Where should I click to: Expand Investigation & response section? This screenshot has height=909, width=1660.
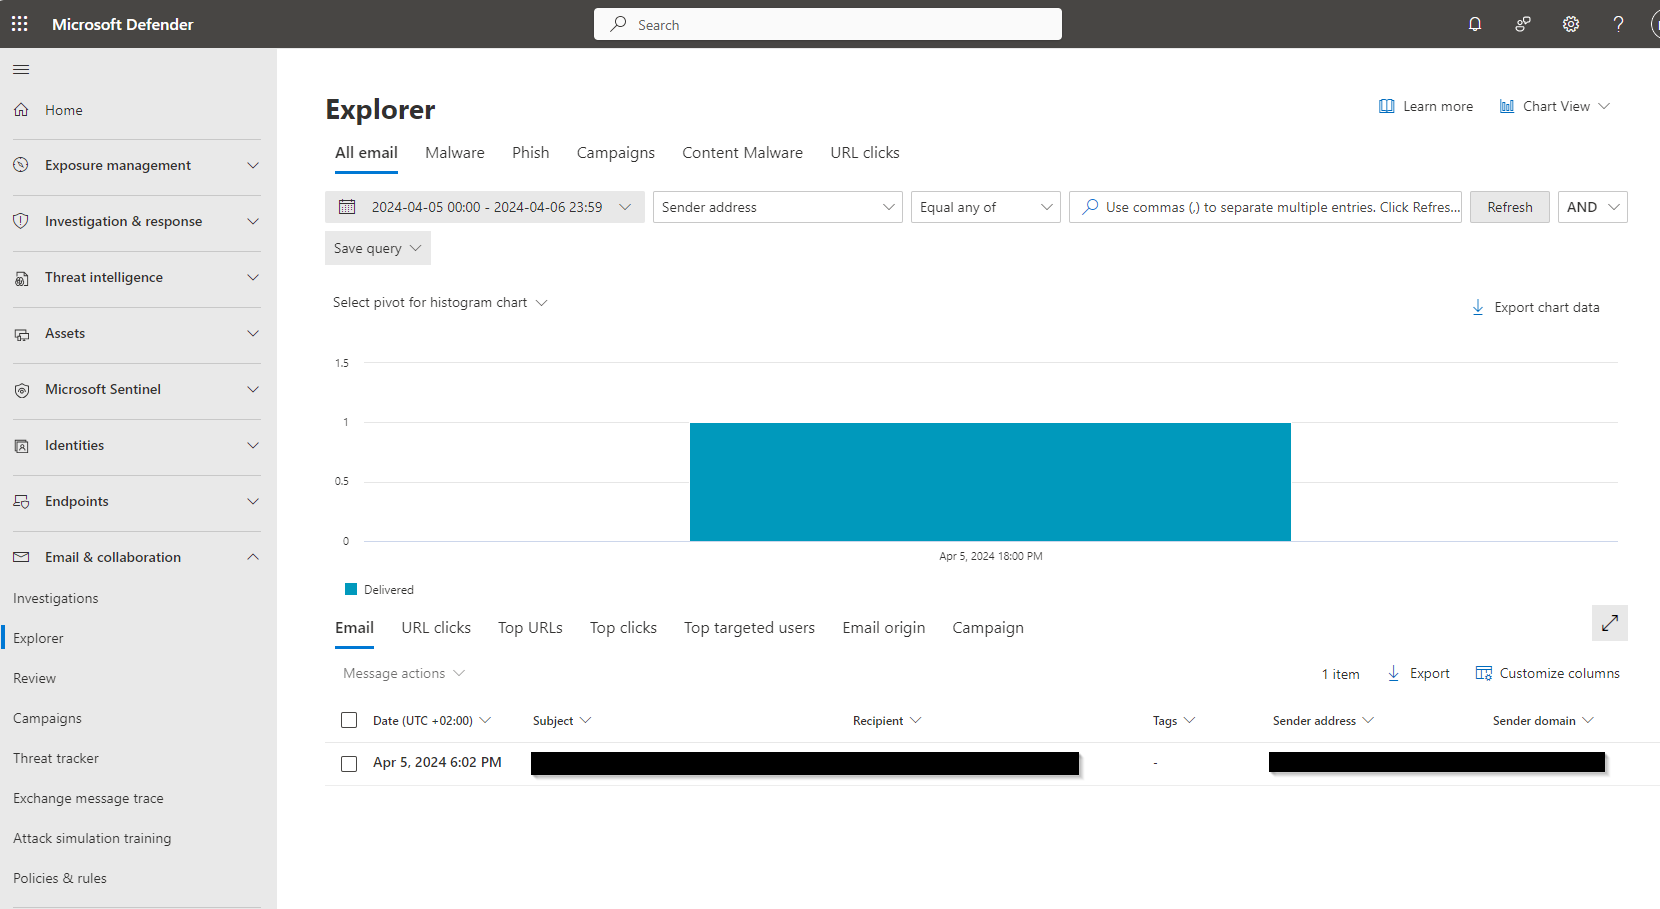coord(253,221)
